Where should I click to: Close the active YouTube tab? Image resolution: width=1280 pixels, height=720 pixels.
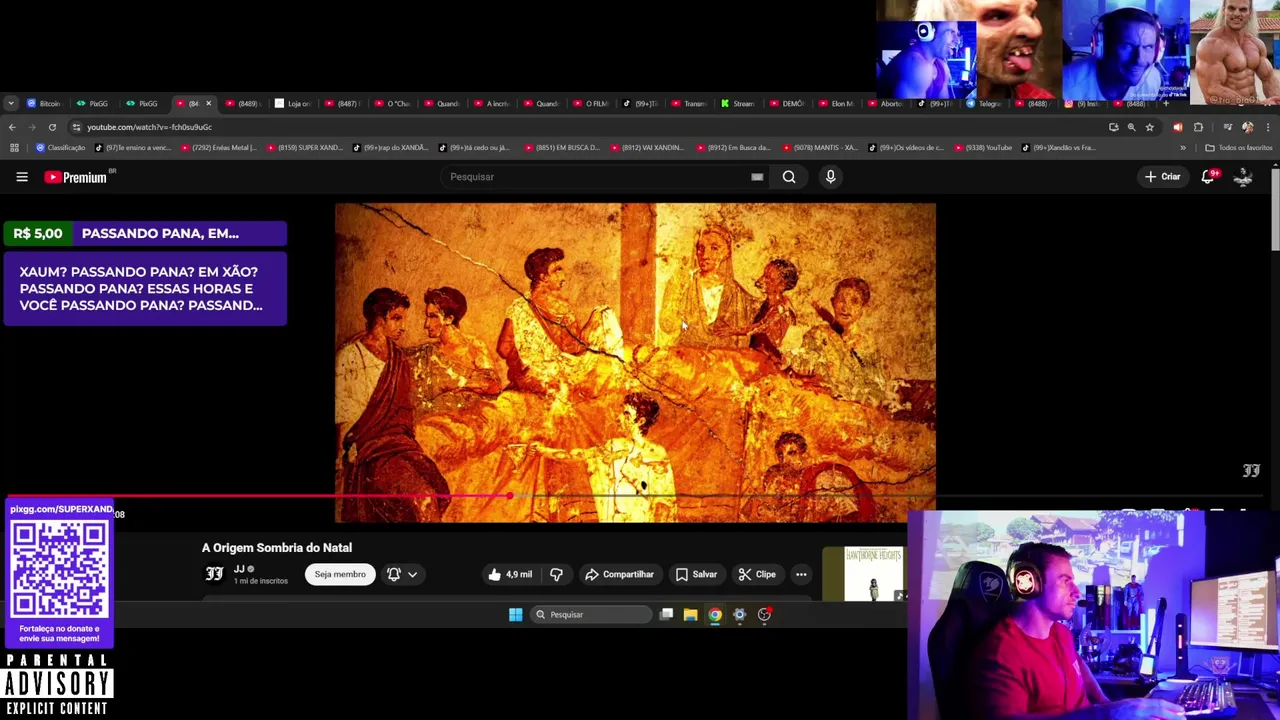click(x=208, y=103)
